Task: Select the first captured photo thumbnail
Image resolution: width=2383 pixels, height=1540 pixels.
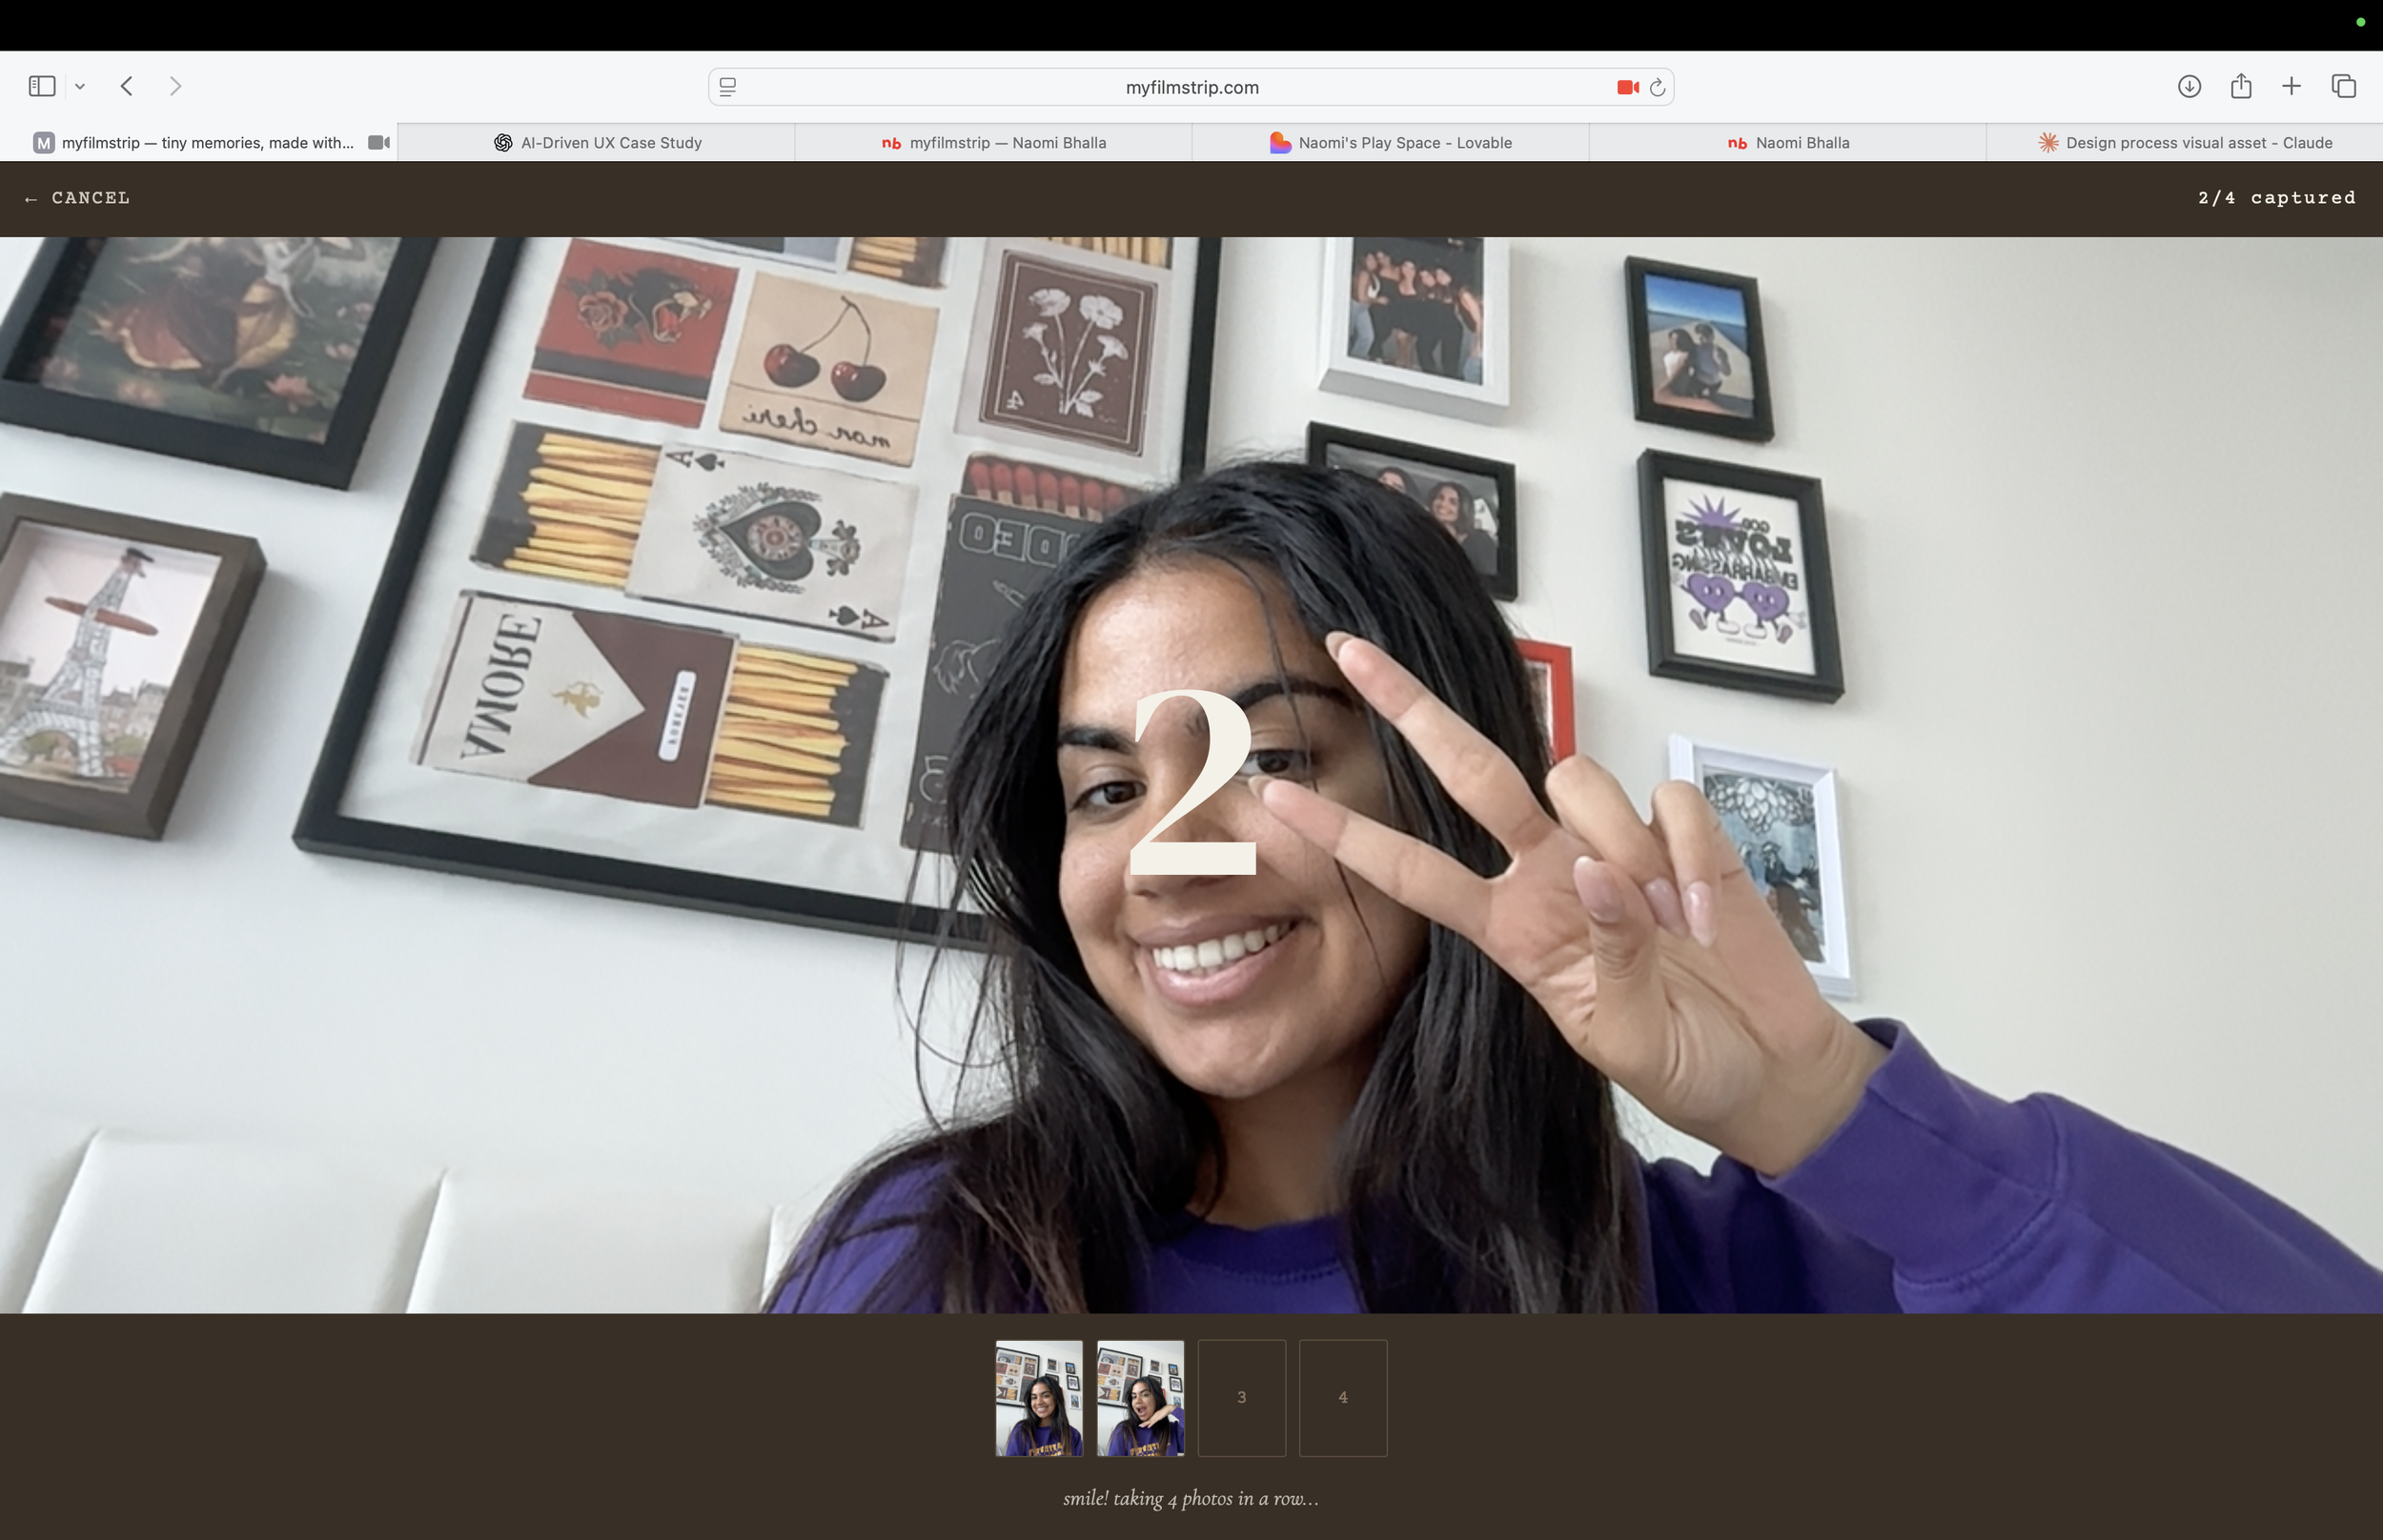Action: tap(1038, 1397)
